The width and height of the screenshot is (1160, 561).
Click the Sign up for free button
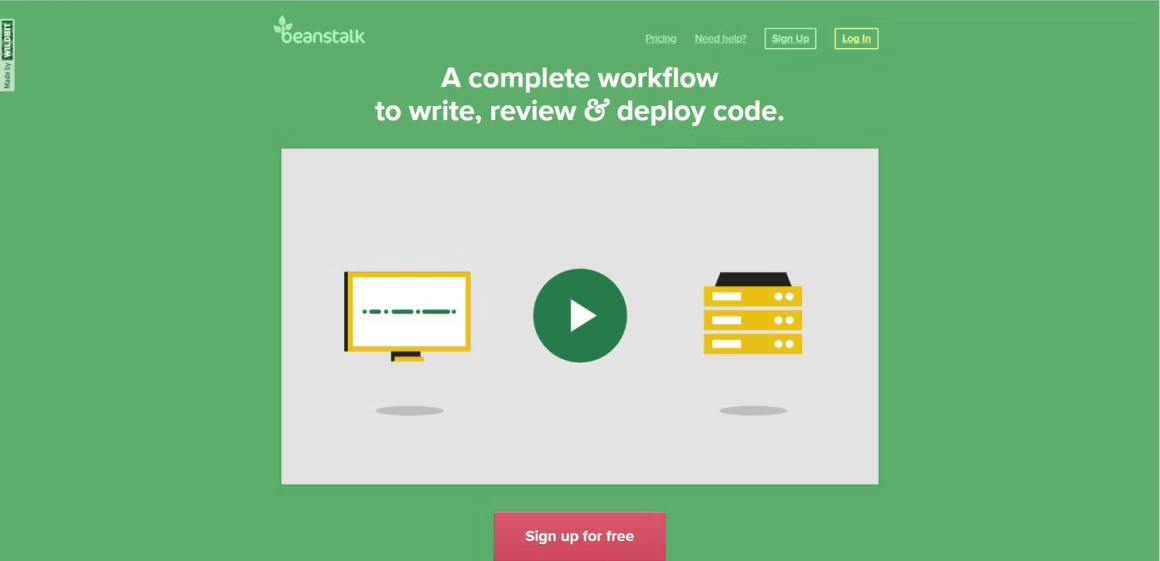579,537
